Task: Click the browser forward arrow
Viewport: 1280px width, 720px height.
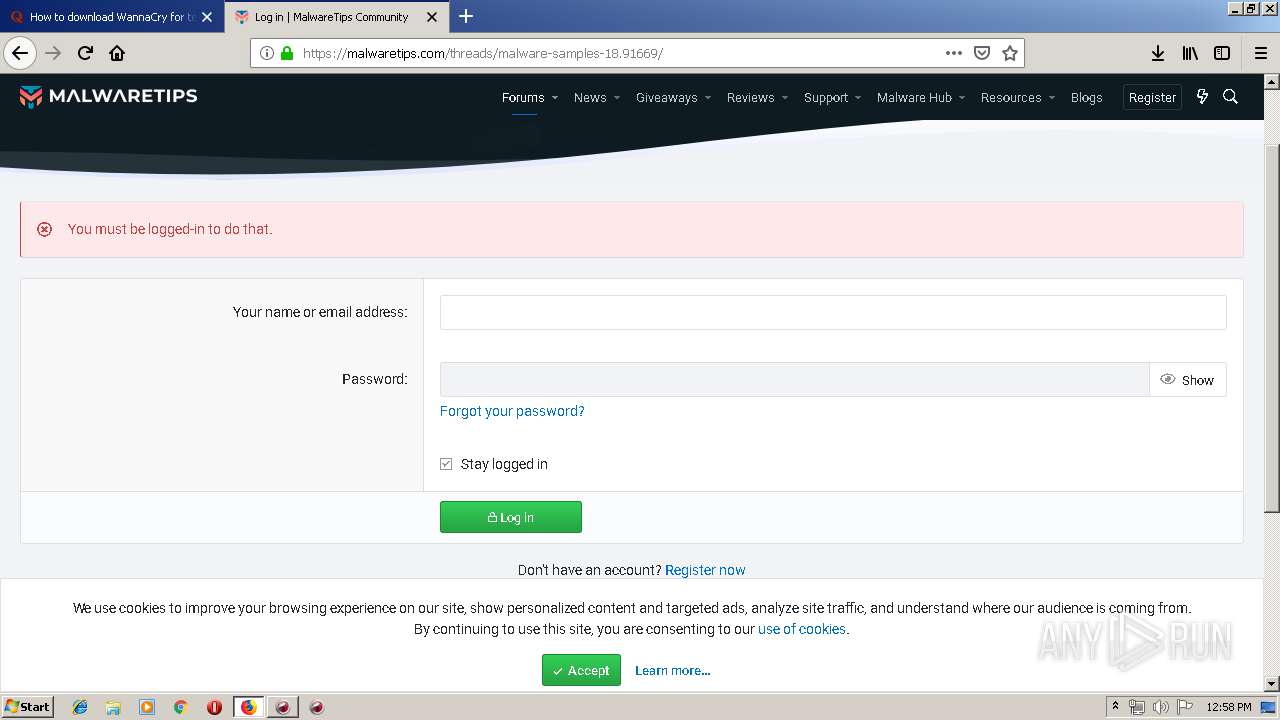Action: 53,53
